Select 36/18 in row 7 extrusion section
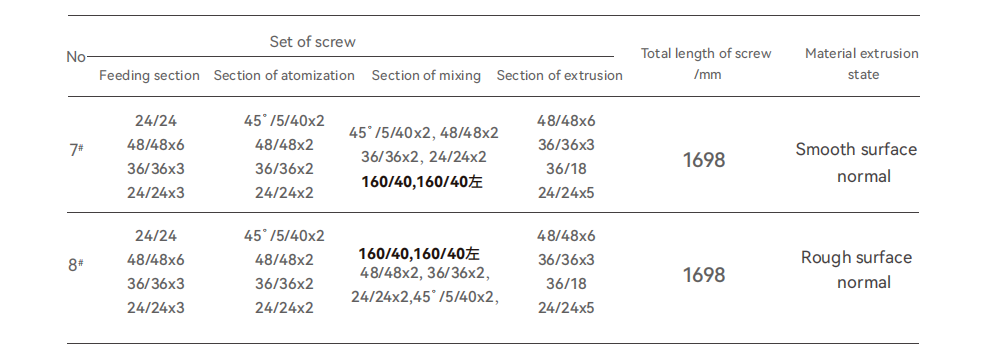 coord(566,169)
